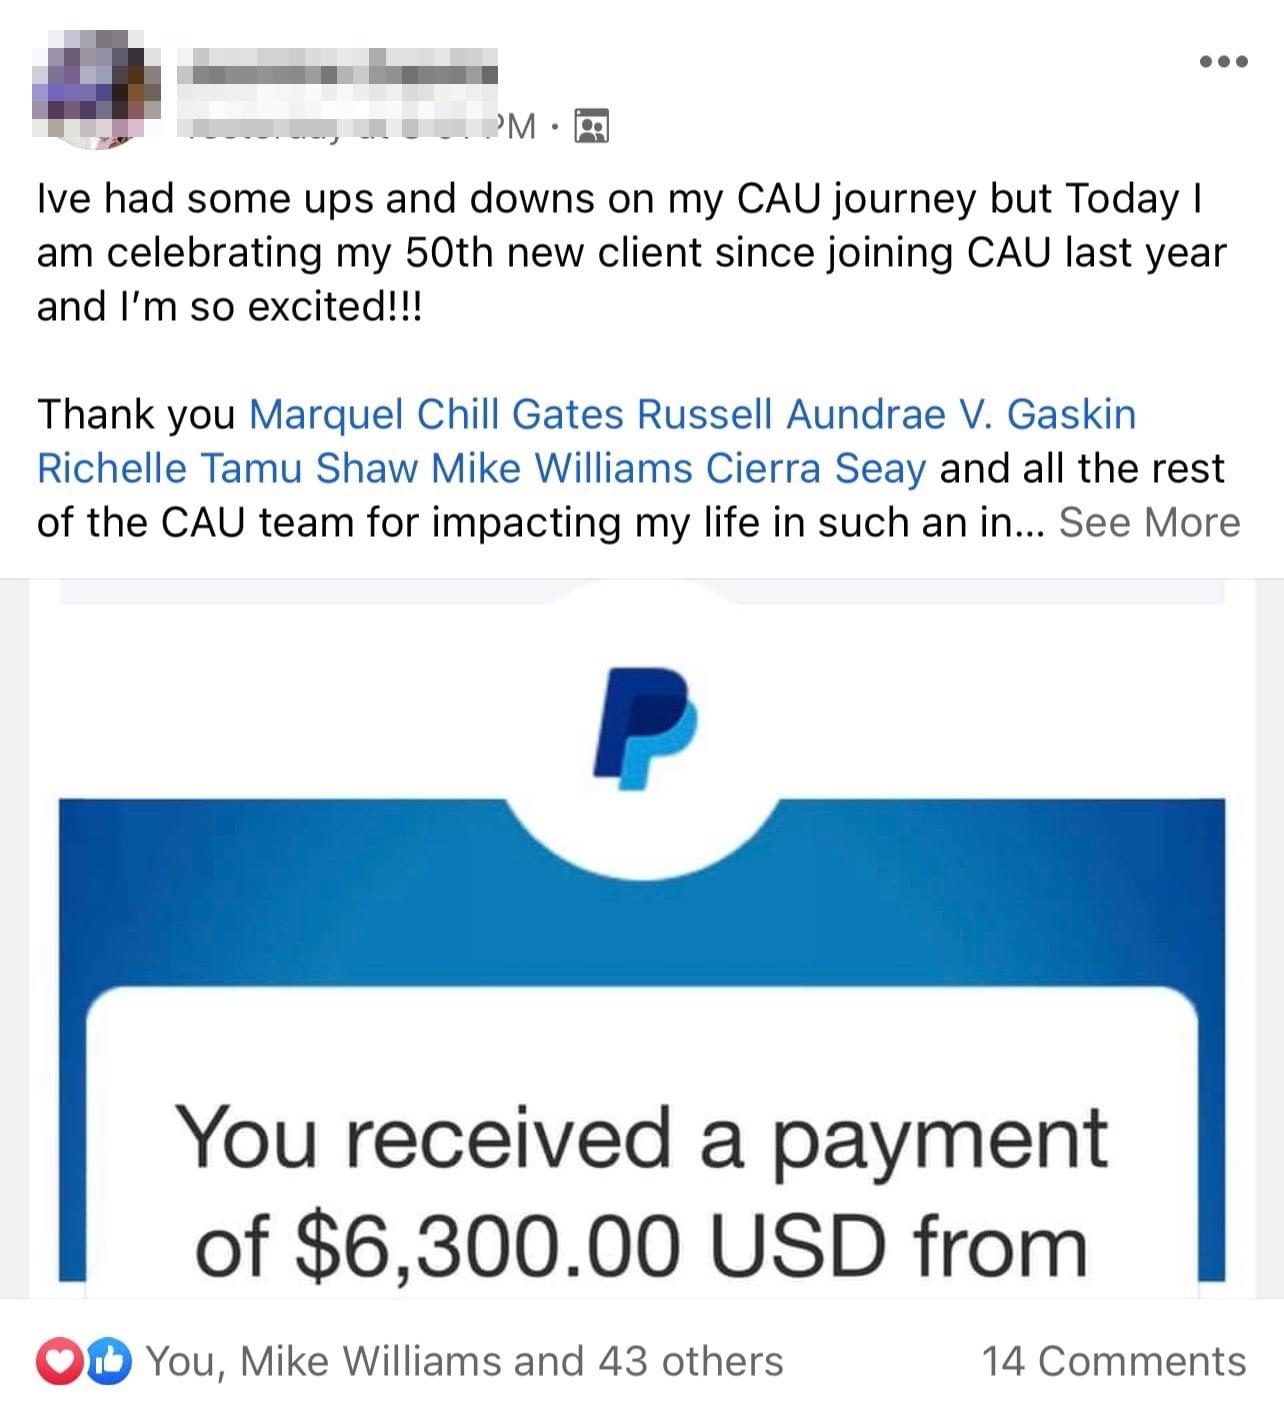The height and width of the screenshot is (1415, 1284).
Task: Show who reacted: 'You, Mike Williams and 43 others'
Action: click(x=464, y=1361)
